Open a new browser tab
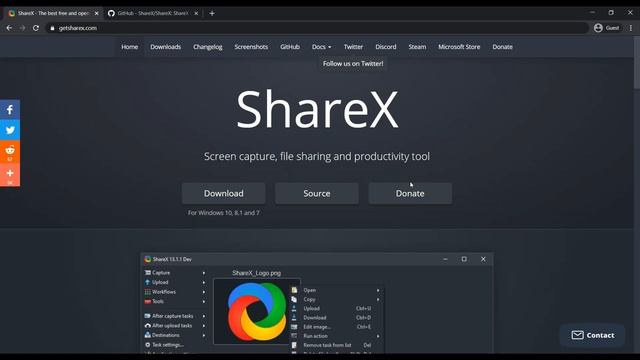This screenshot has width=640, height=360. point(212,13)
